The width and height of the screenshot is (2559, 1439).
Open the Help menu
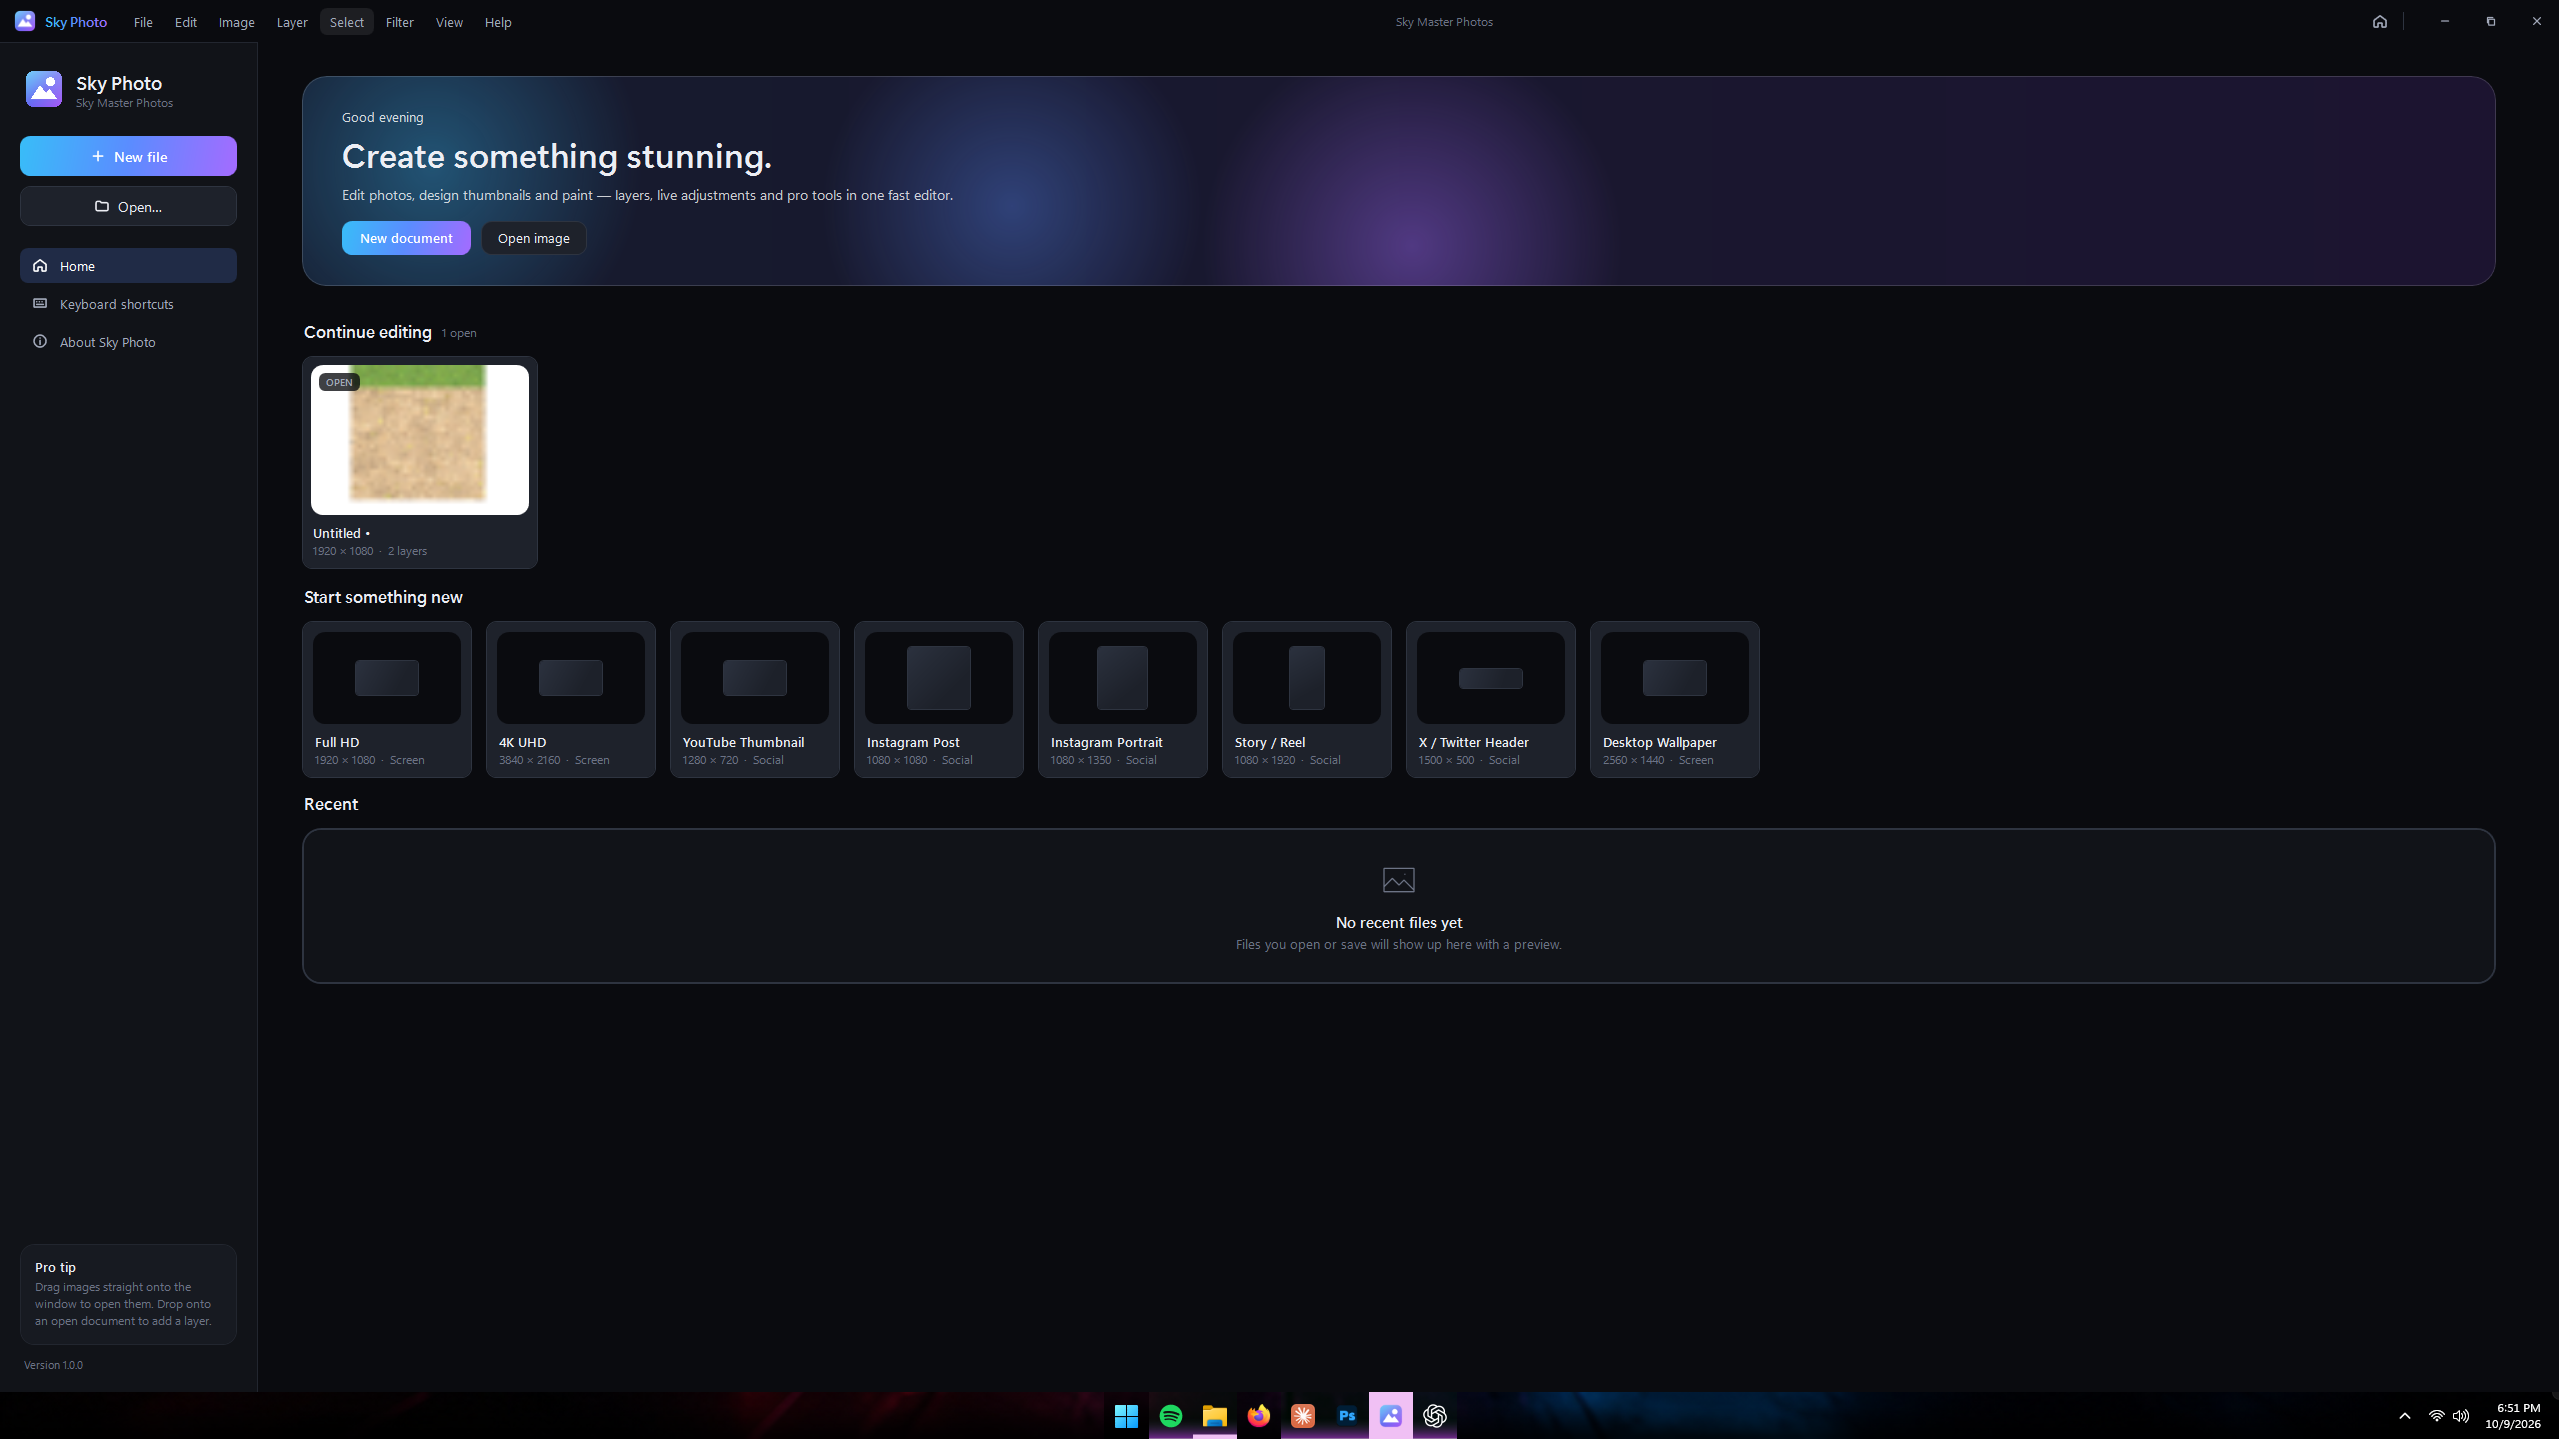point(497,22)
